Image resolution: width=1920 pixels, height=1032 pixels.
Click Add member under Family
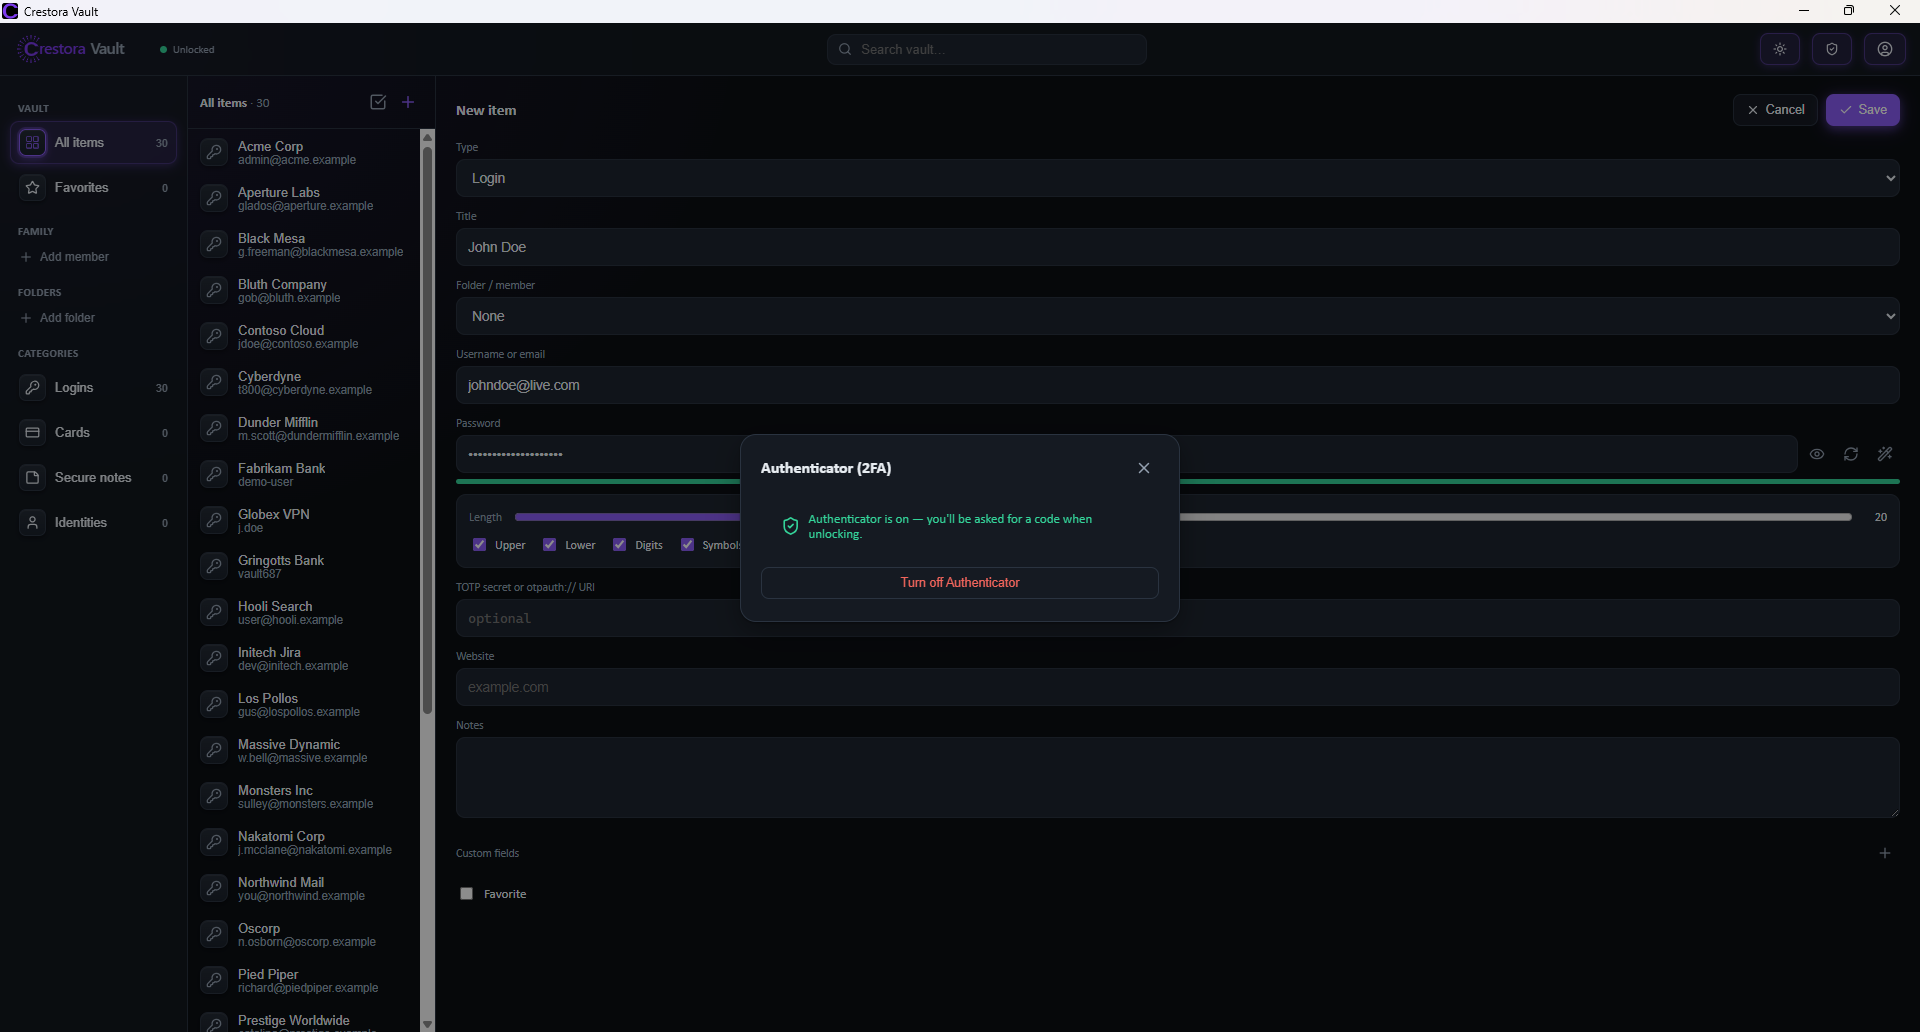coord(65,257)
